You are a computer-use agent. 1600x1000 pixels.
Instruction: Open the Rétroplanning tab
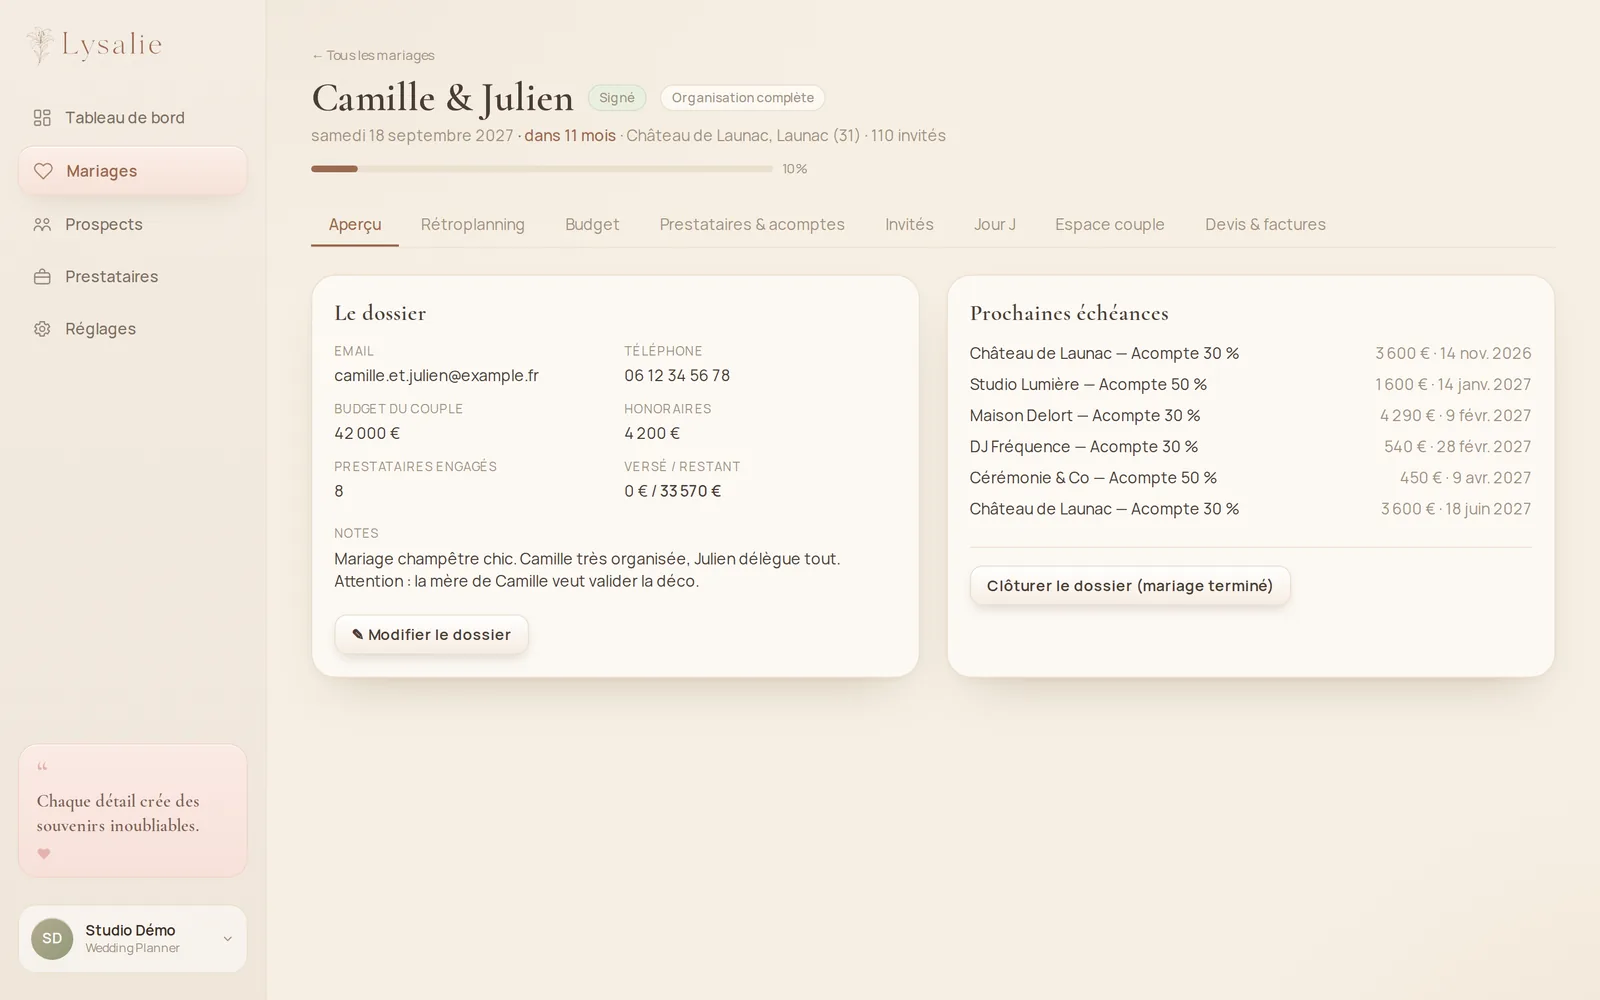tap(473, 225)
